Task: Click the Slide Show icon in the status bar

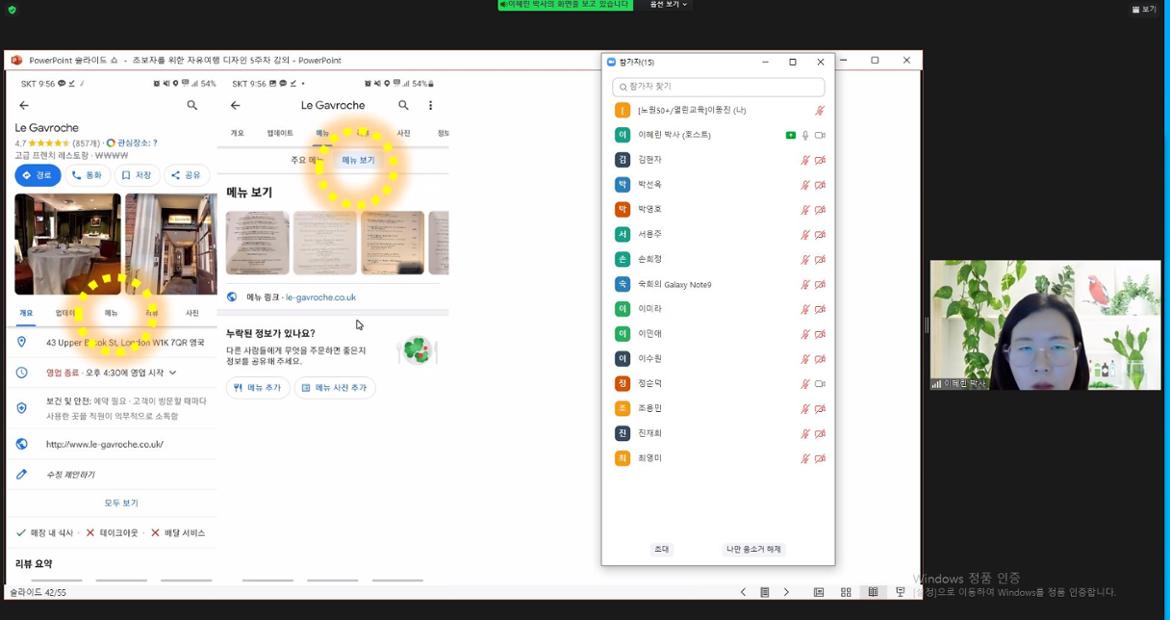Action: [x=901, y=592]
